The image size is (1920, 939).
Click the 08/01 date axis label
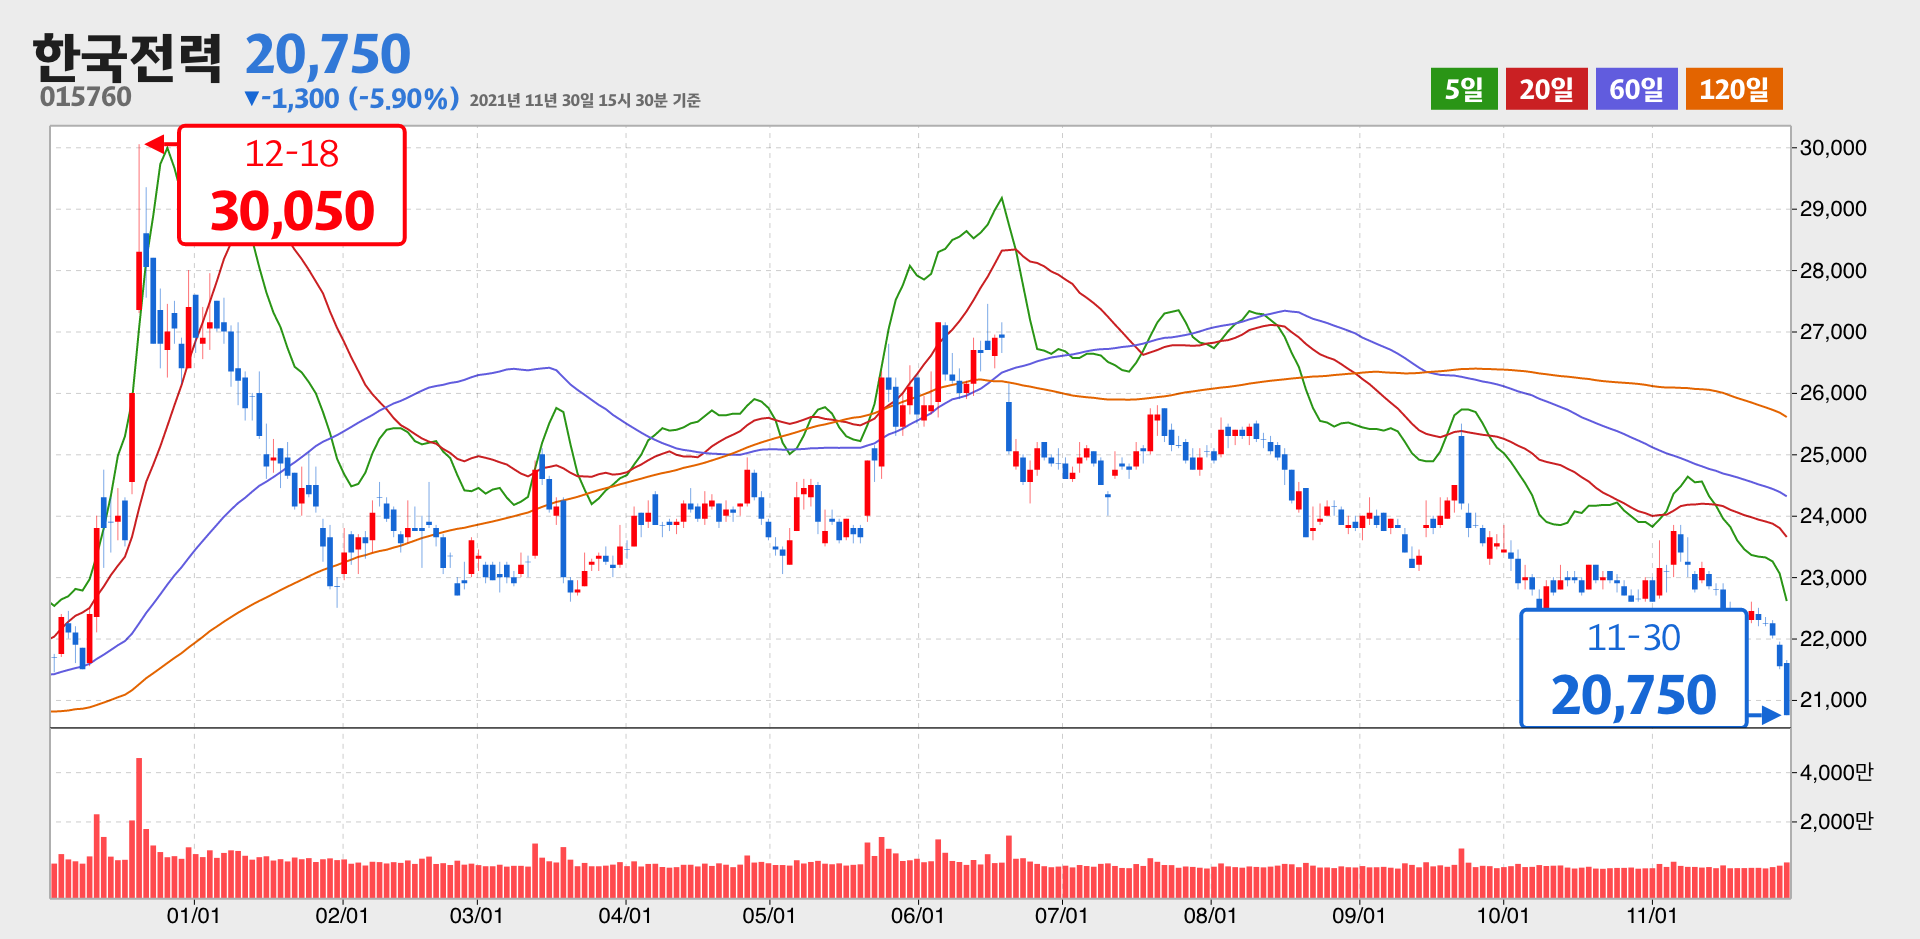tap(1210, 916)
